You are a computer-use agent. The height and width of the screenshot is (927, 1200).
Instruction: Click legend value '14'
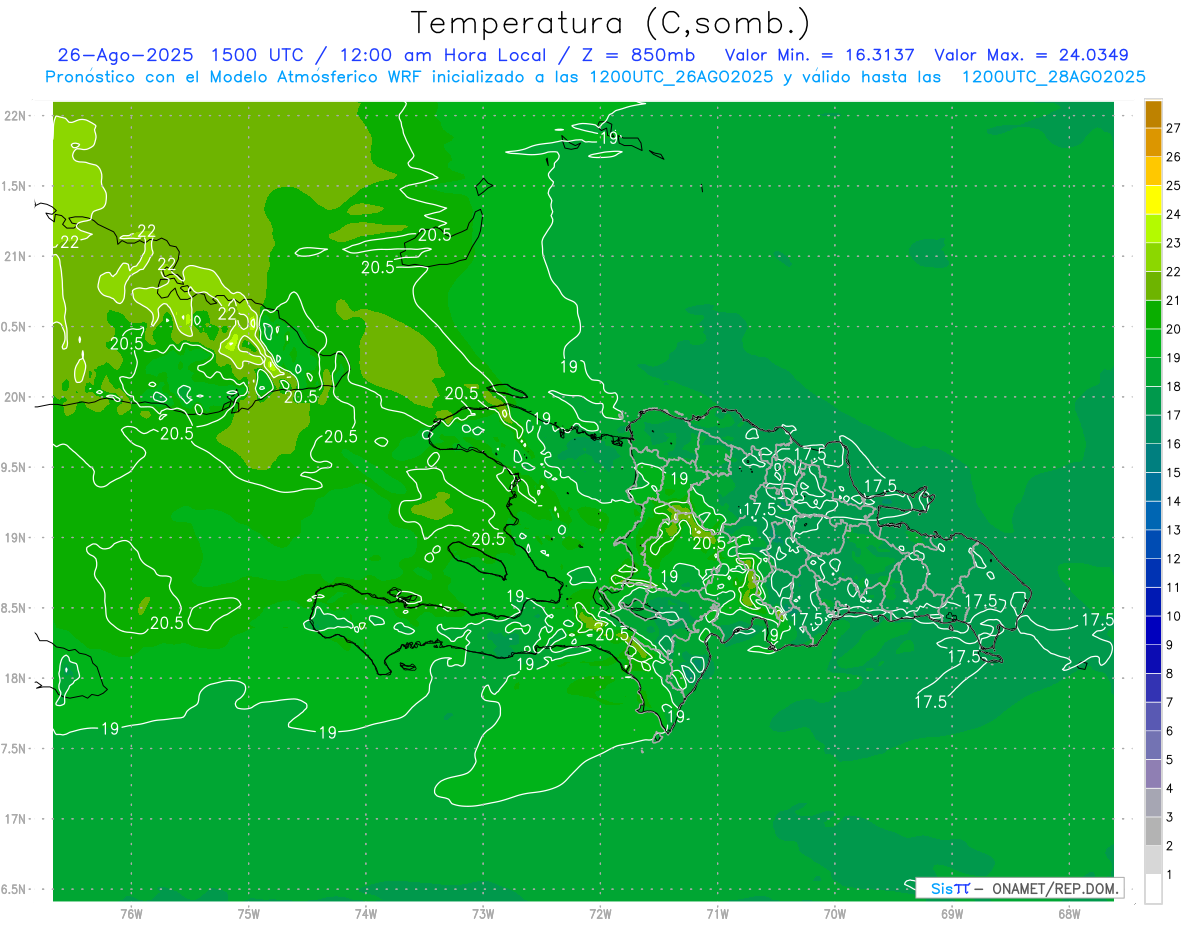[1173, 501]
